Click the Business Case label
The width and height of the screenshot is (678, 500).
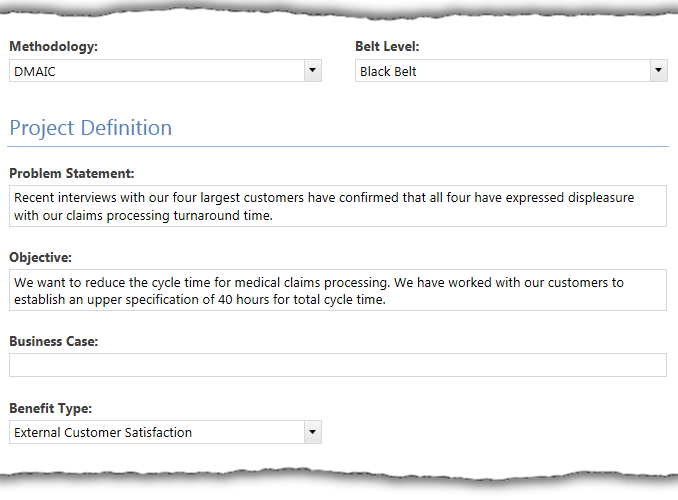54,341
